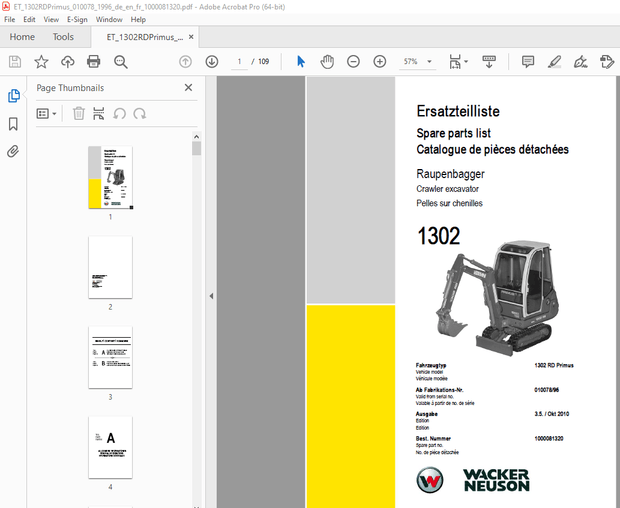Select page 4 thumbnail
Viewport: 620px width, 508px height.
pyautogui.click(x=110, y=448)
